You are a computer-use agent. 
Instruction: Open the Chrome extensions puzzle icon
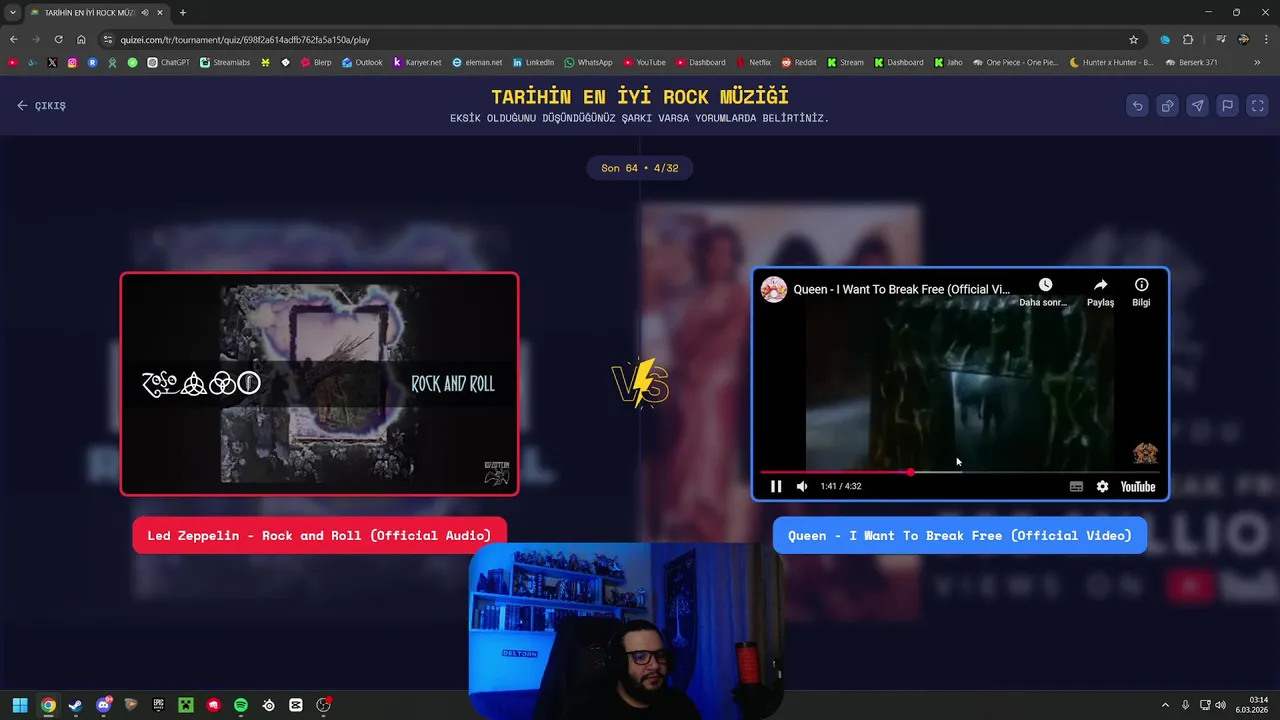[1188, 40]
